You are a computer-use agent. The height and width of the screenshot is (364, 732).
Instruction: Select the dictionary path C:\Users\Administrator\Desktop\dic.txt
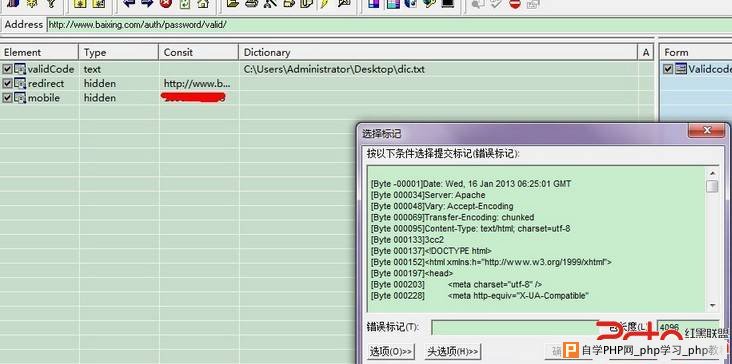[334, 69]
